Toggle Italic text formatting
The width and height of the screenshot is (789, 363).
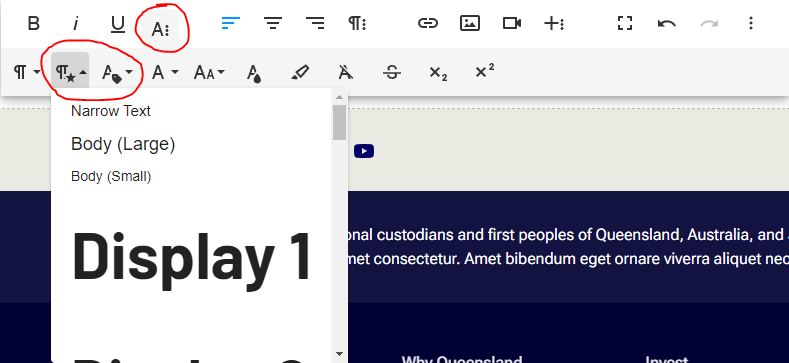click(75, 23)
